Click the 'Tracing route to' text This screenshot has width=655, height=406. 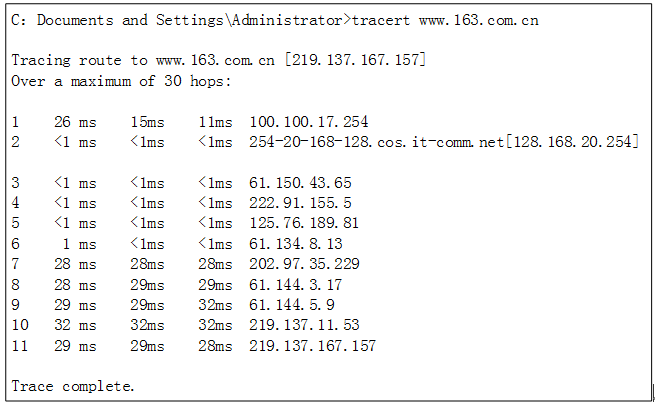(x=79, y=60)
